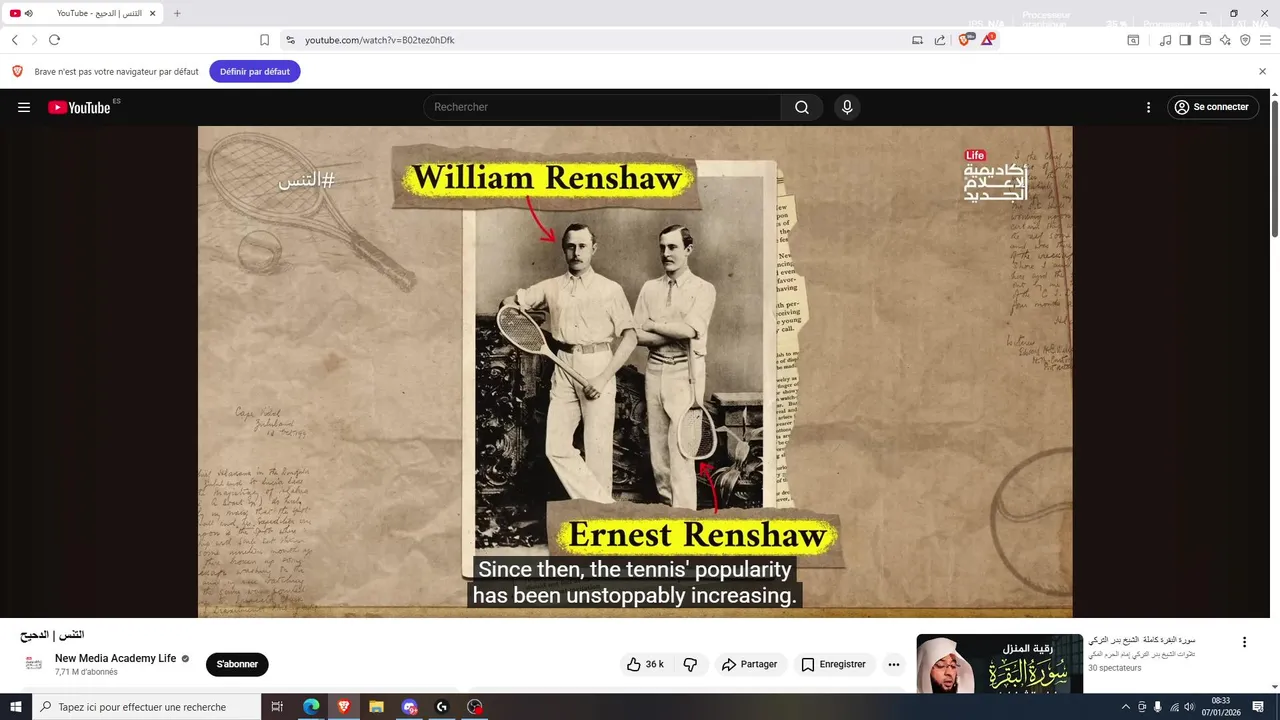Click the video player area to pause playback
The image size is (1280, 720).
tap(635, 372)
